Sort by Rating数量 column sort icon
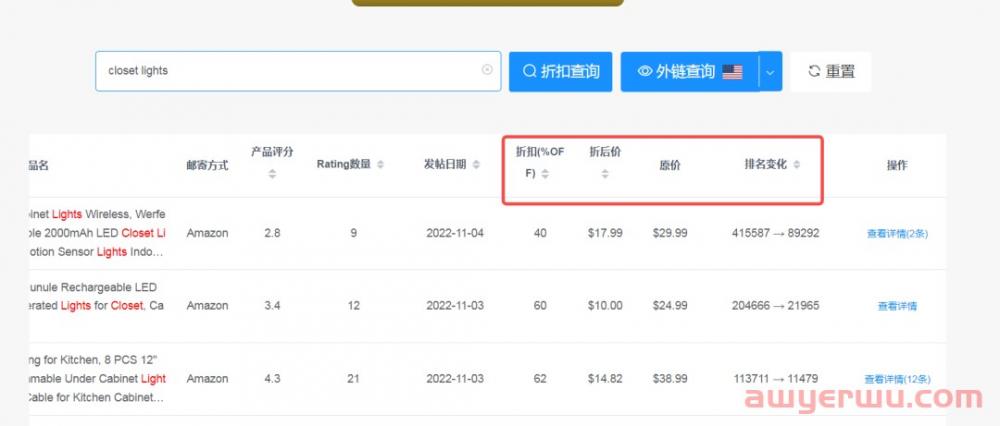 point(380,165)
